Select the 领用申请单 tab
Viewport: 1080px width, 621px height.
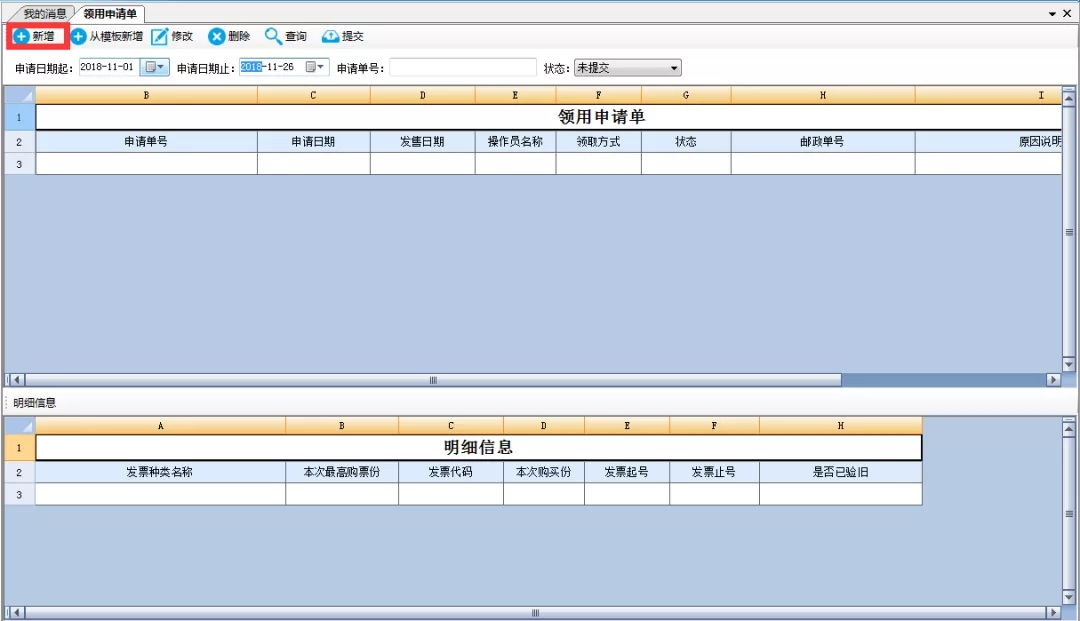(x=110, y=14)
